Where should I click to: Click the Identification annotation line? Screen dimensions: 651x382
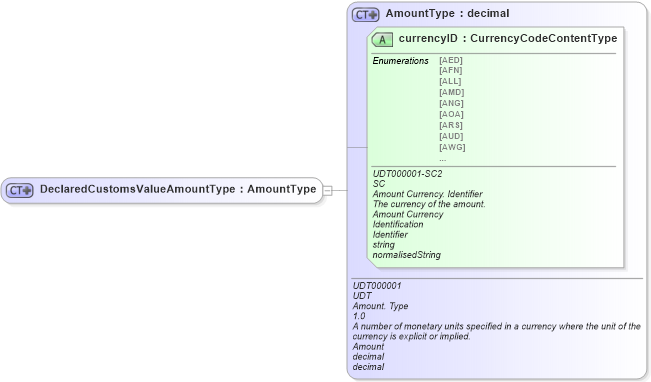click(398, 224)
